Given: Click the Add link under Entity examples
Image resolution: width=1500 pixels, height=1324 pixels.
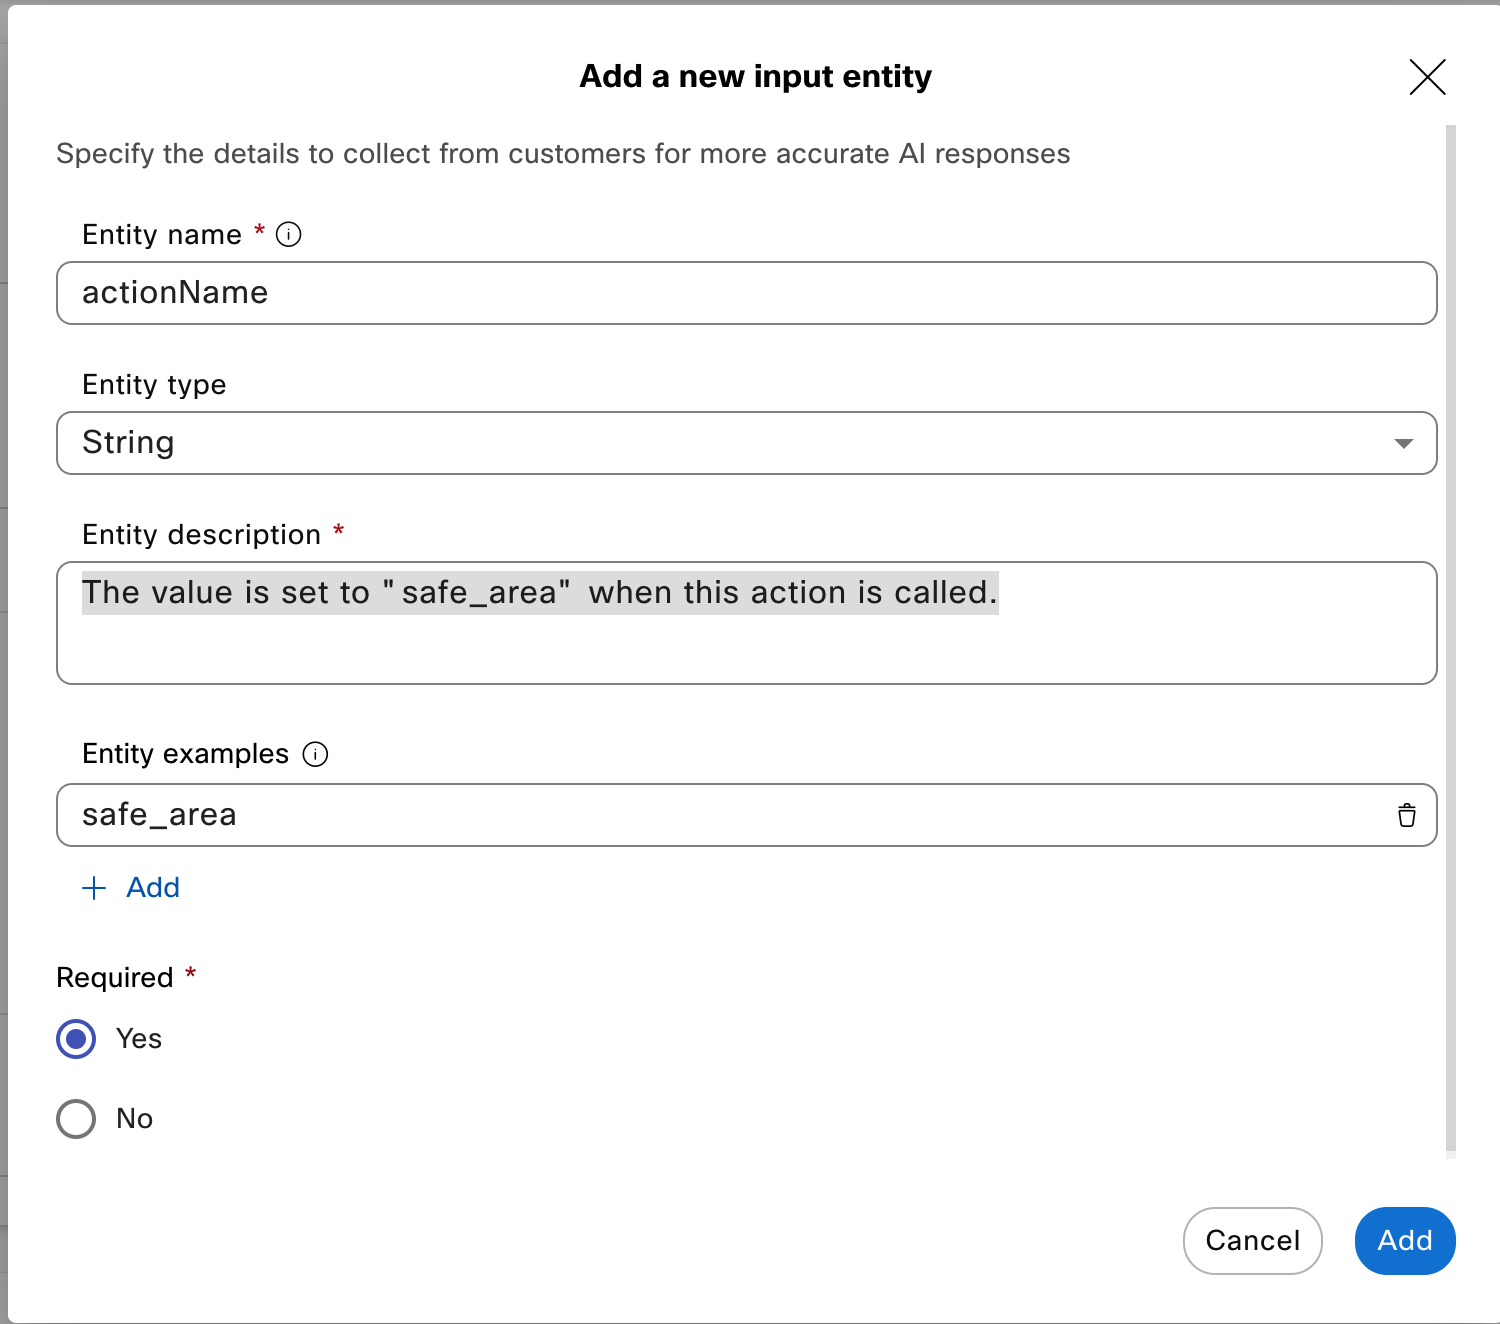Looking at the screenshot, I should [x=153, y=888].
